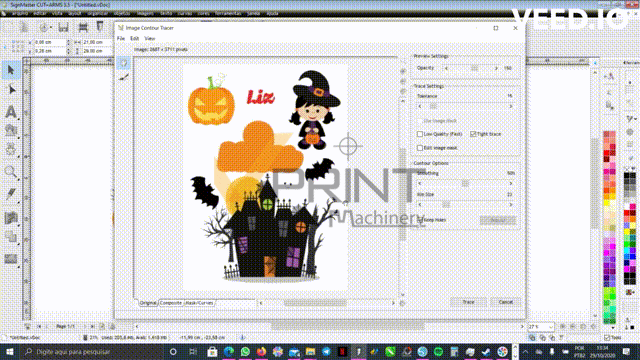Select the Text tool letter A
This screenshot has height=360, width=640.
pos(11,111)
